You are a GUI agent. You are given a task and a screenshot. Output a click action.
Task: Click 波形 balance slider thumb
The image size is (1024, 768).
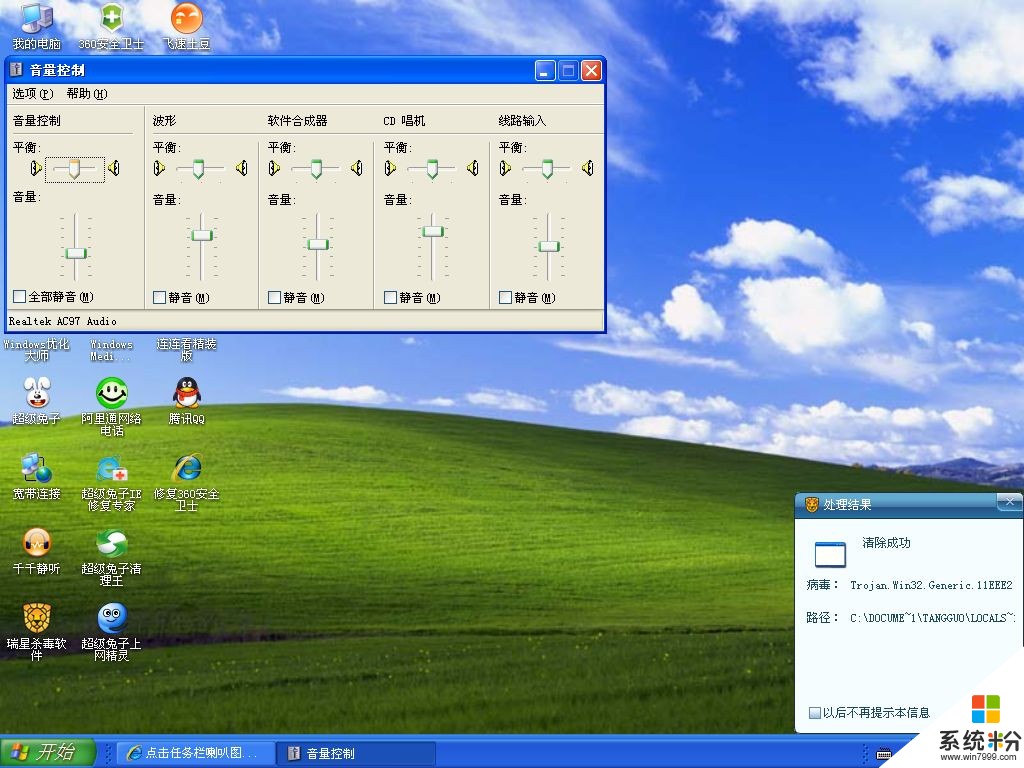pyautogui.click(x=199, y=169)
